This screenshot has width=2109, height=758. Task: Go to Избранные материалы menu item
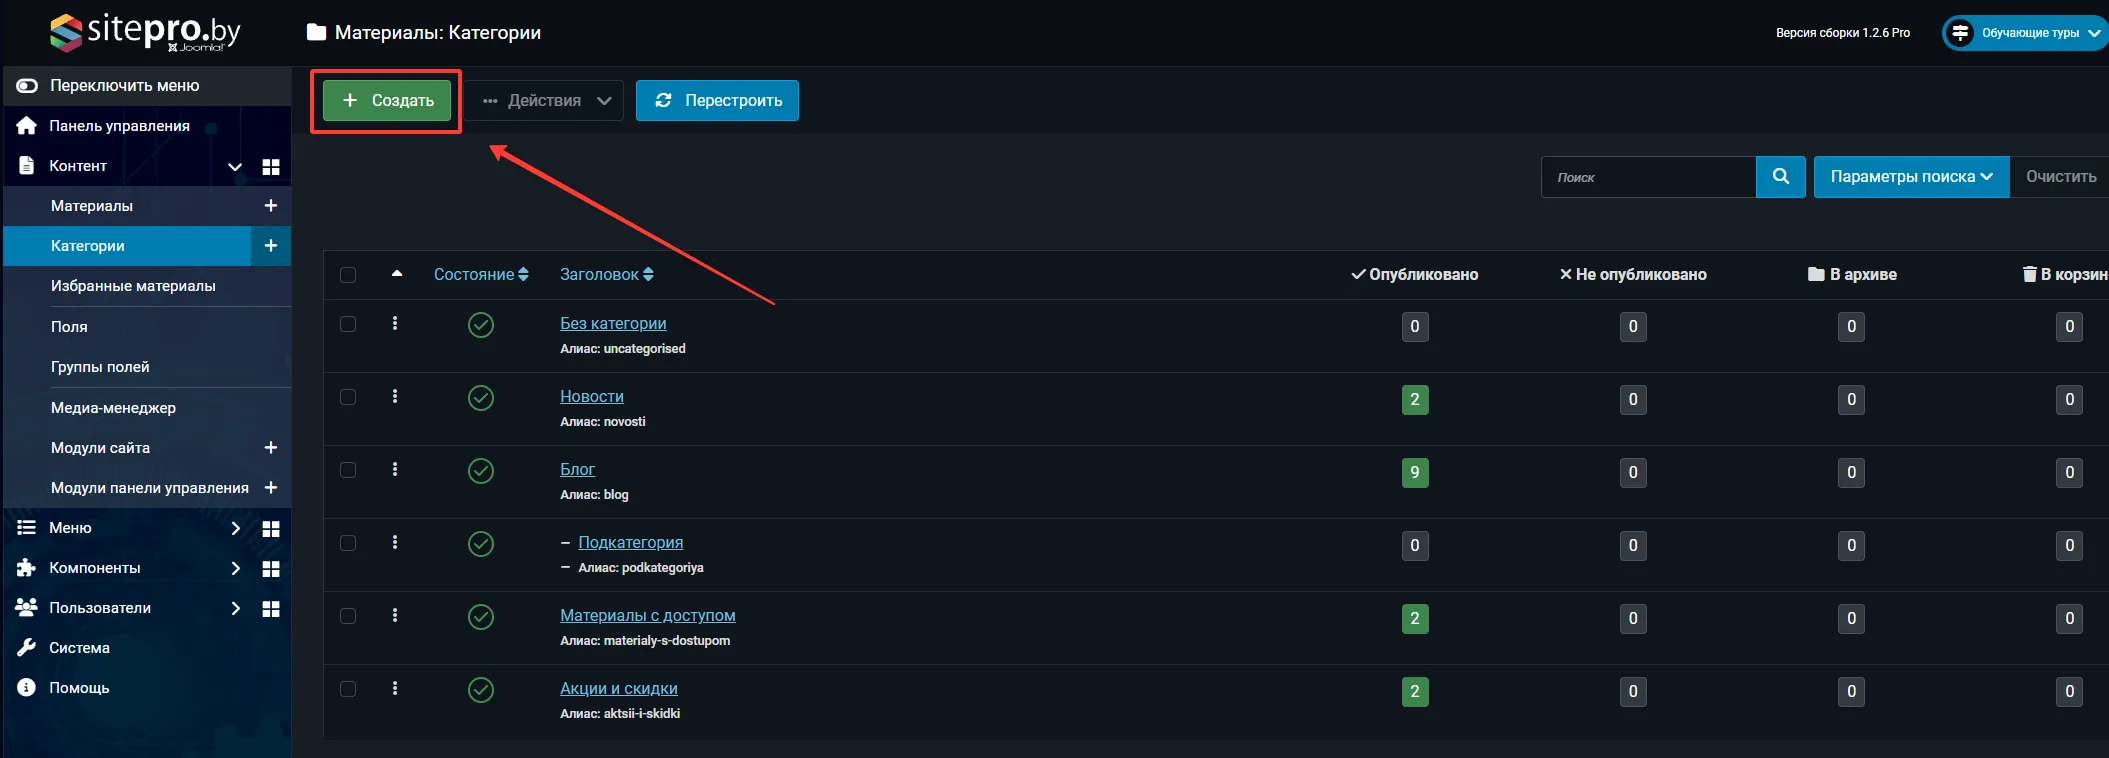pyautogui.click(x=133, y=286)
